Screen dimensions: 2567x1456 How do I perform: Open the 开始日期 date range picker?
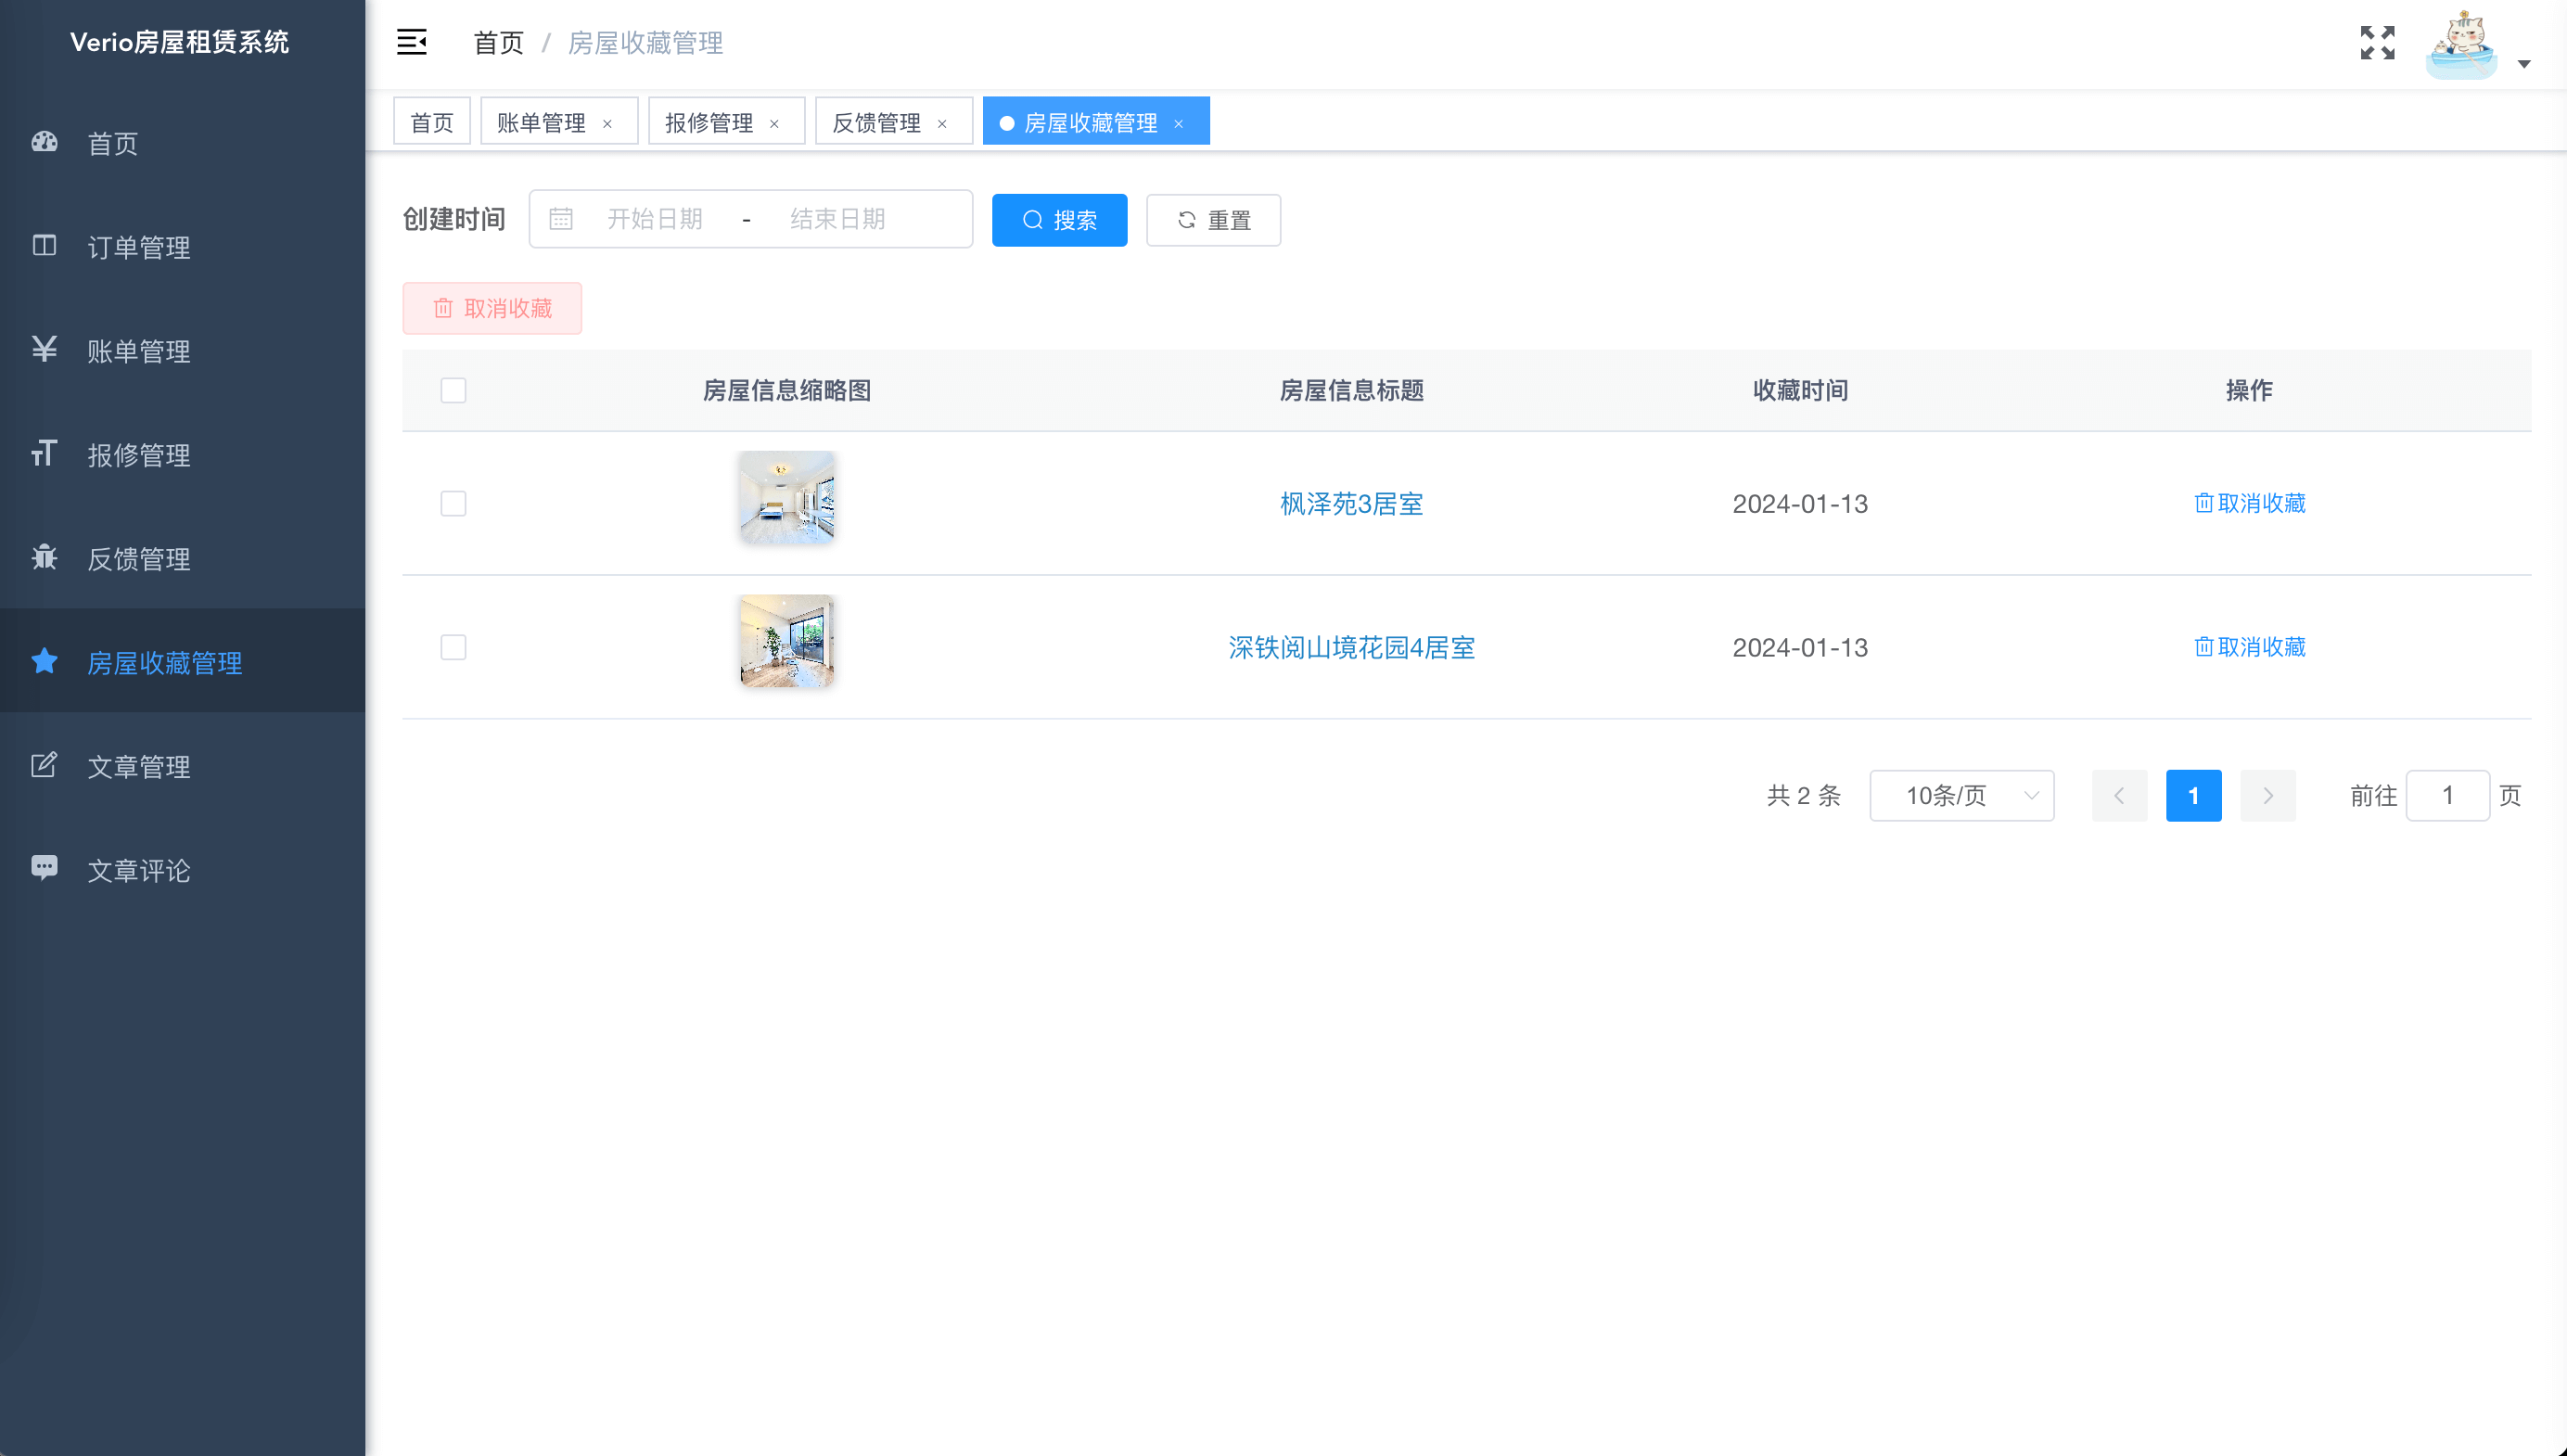pos(654,219)
